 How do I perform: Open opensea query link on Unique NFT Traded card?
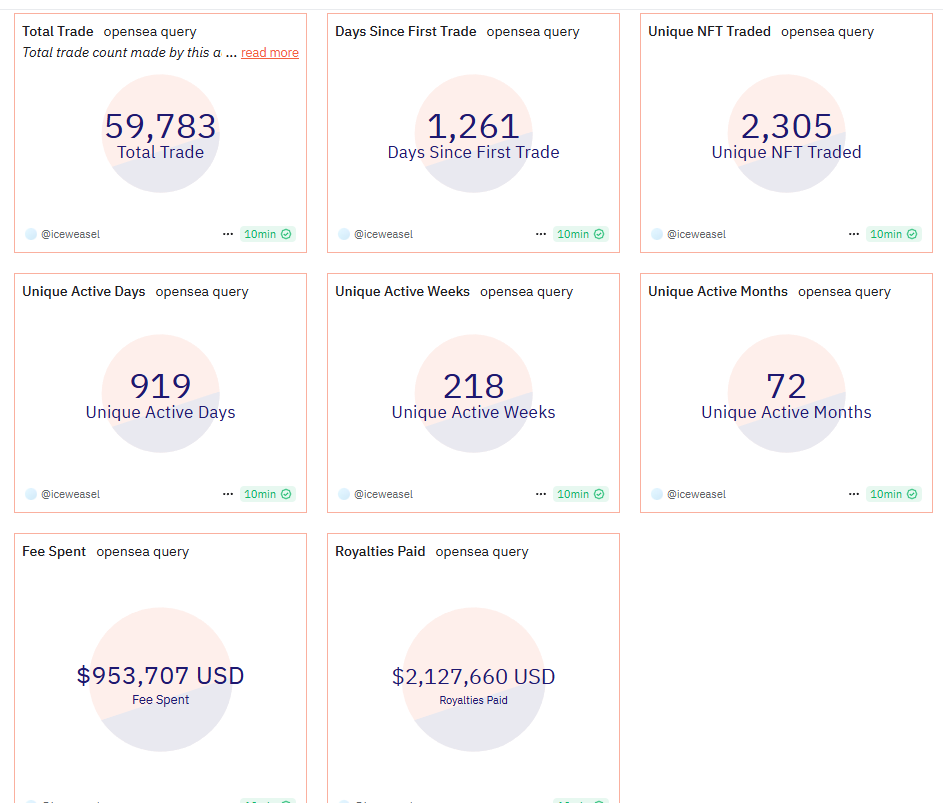(828, 32)
